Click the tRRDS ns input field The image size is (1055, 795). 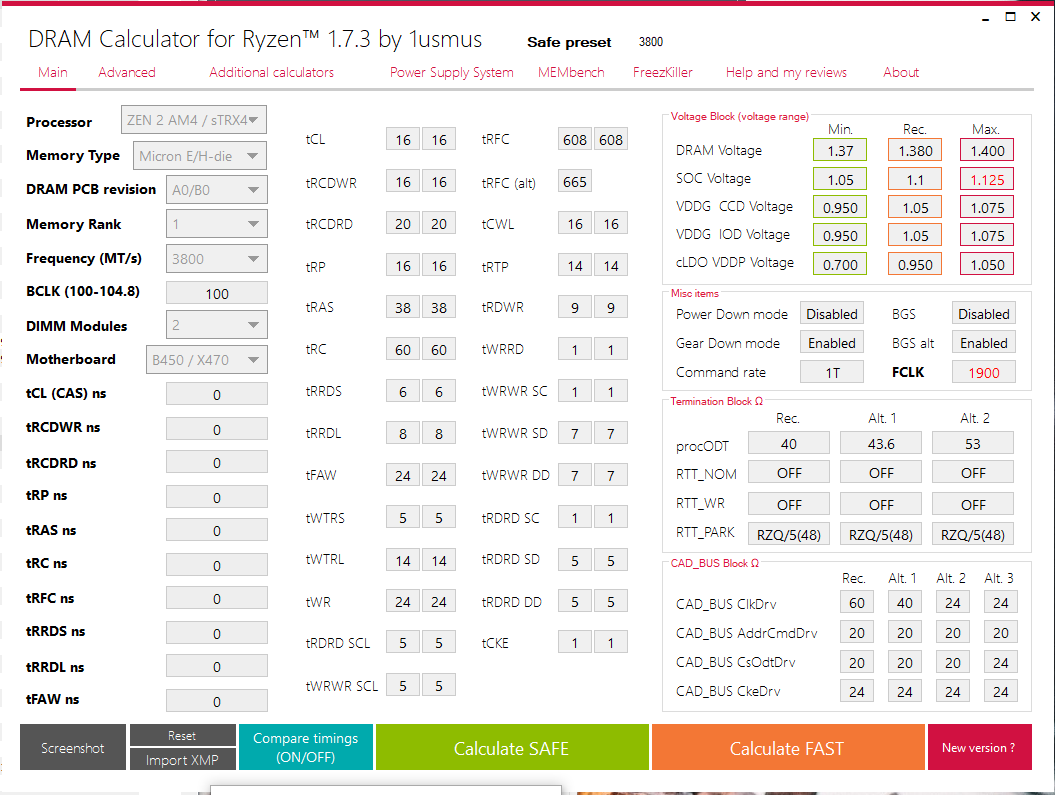[217, 633]
